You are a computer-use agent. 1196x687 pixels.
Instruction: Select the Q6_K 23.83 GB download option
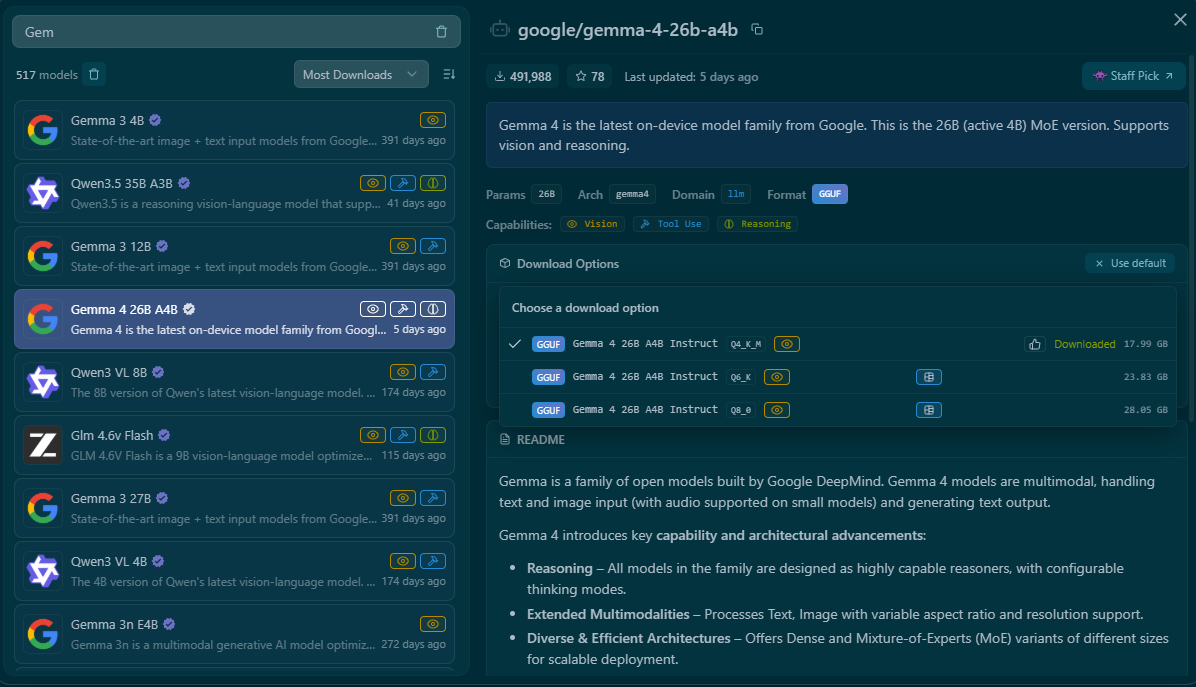(838, 377)
